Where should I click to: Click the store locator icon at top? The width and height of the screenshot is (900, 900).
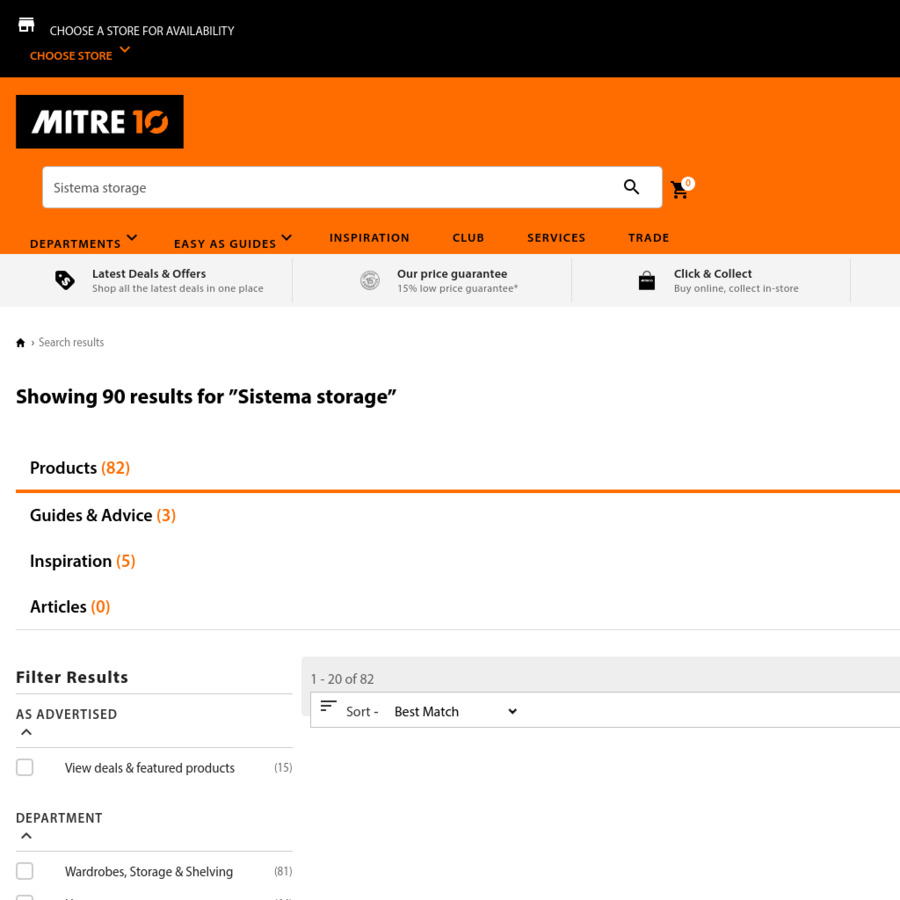pos(26,24)
